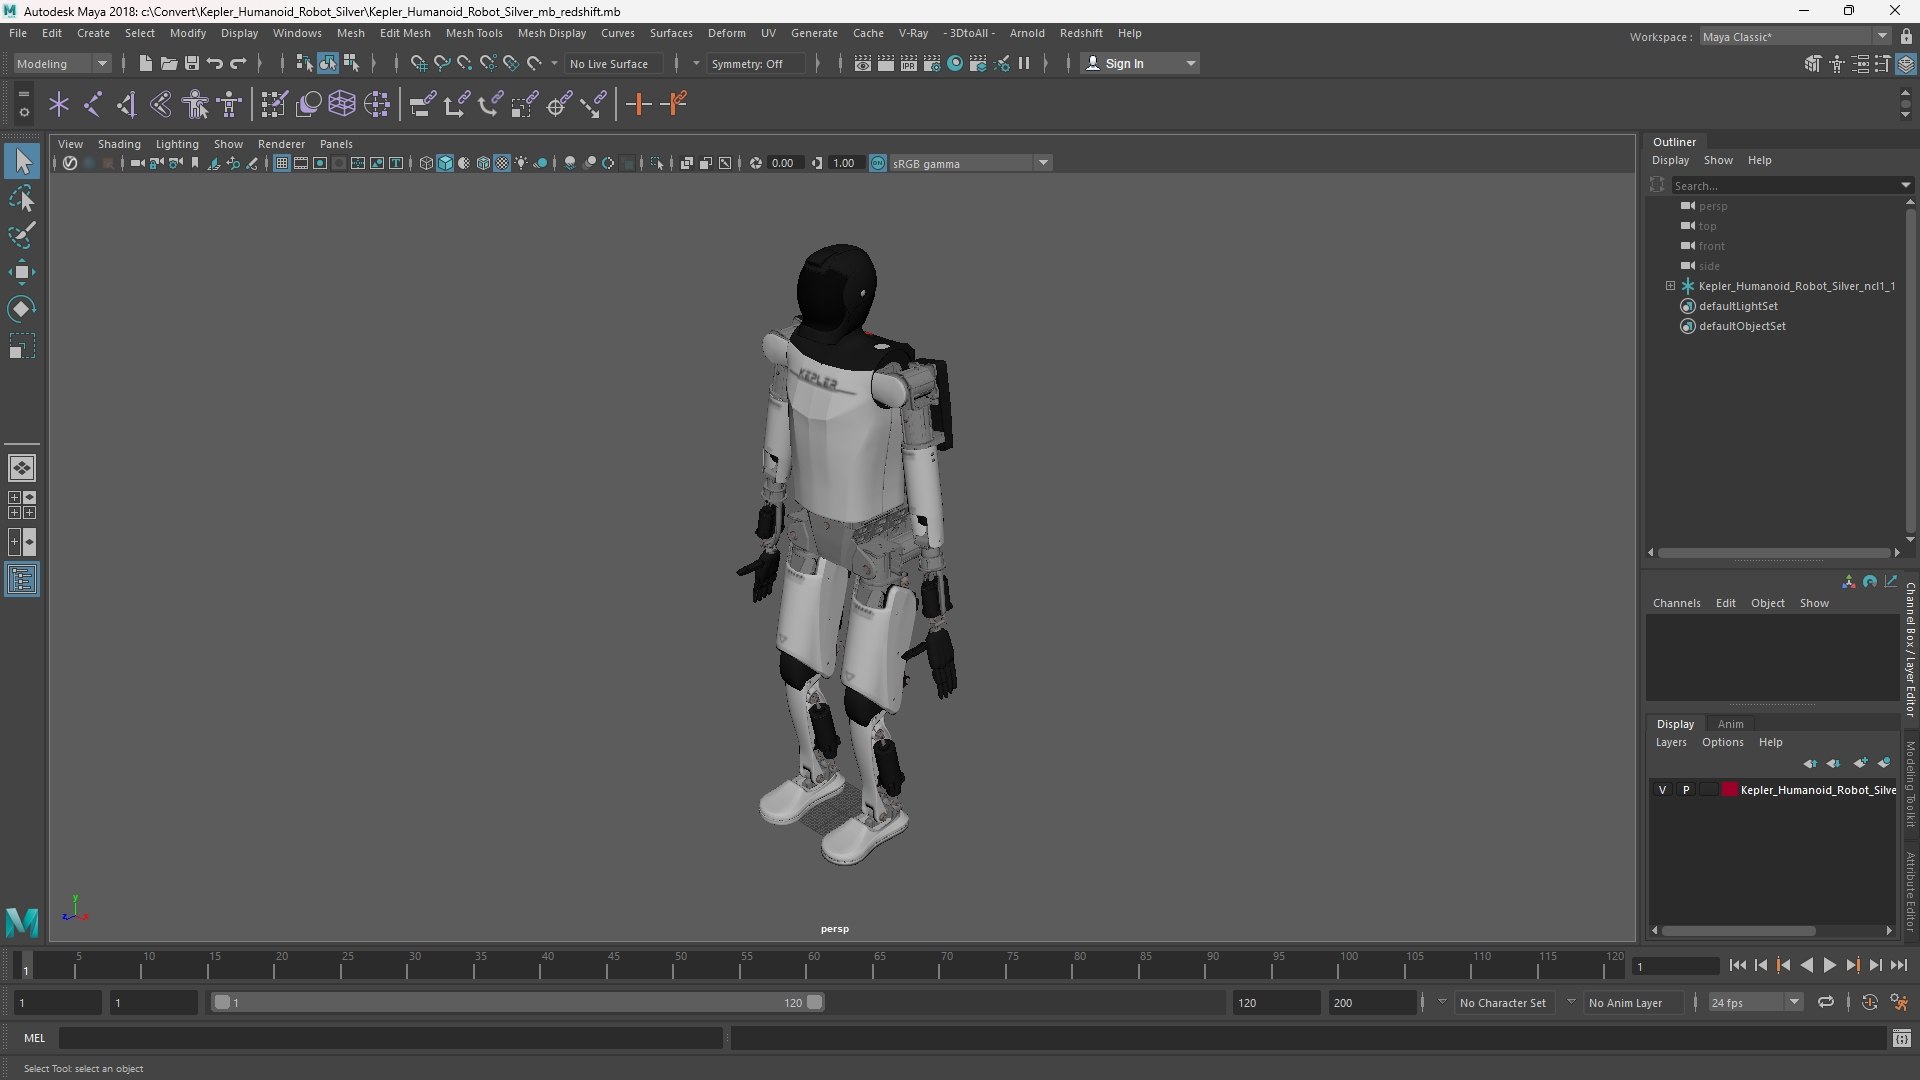Click the Save Scene disk icon
The width and height of the screenshot is (1920, 1080).
[x=192, y=63]
